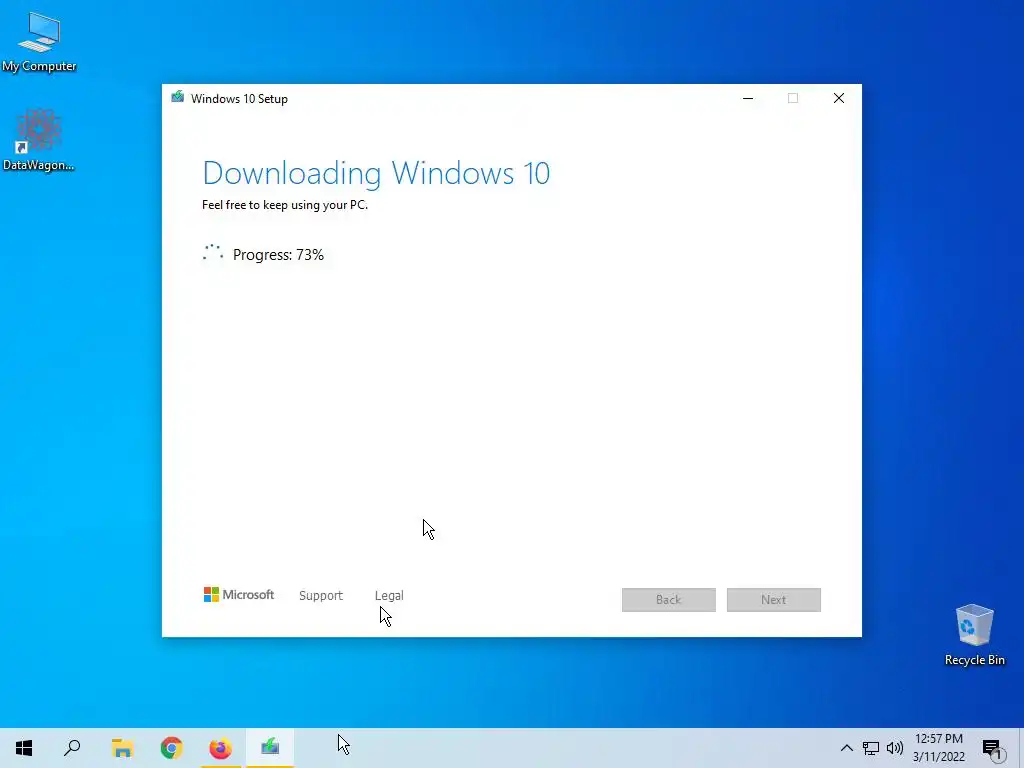Open the taskbar clock showing 12:57 PM
This screenshot has width=1024, height=768.
click(x=938, y=748)
